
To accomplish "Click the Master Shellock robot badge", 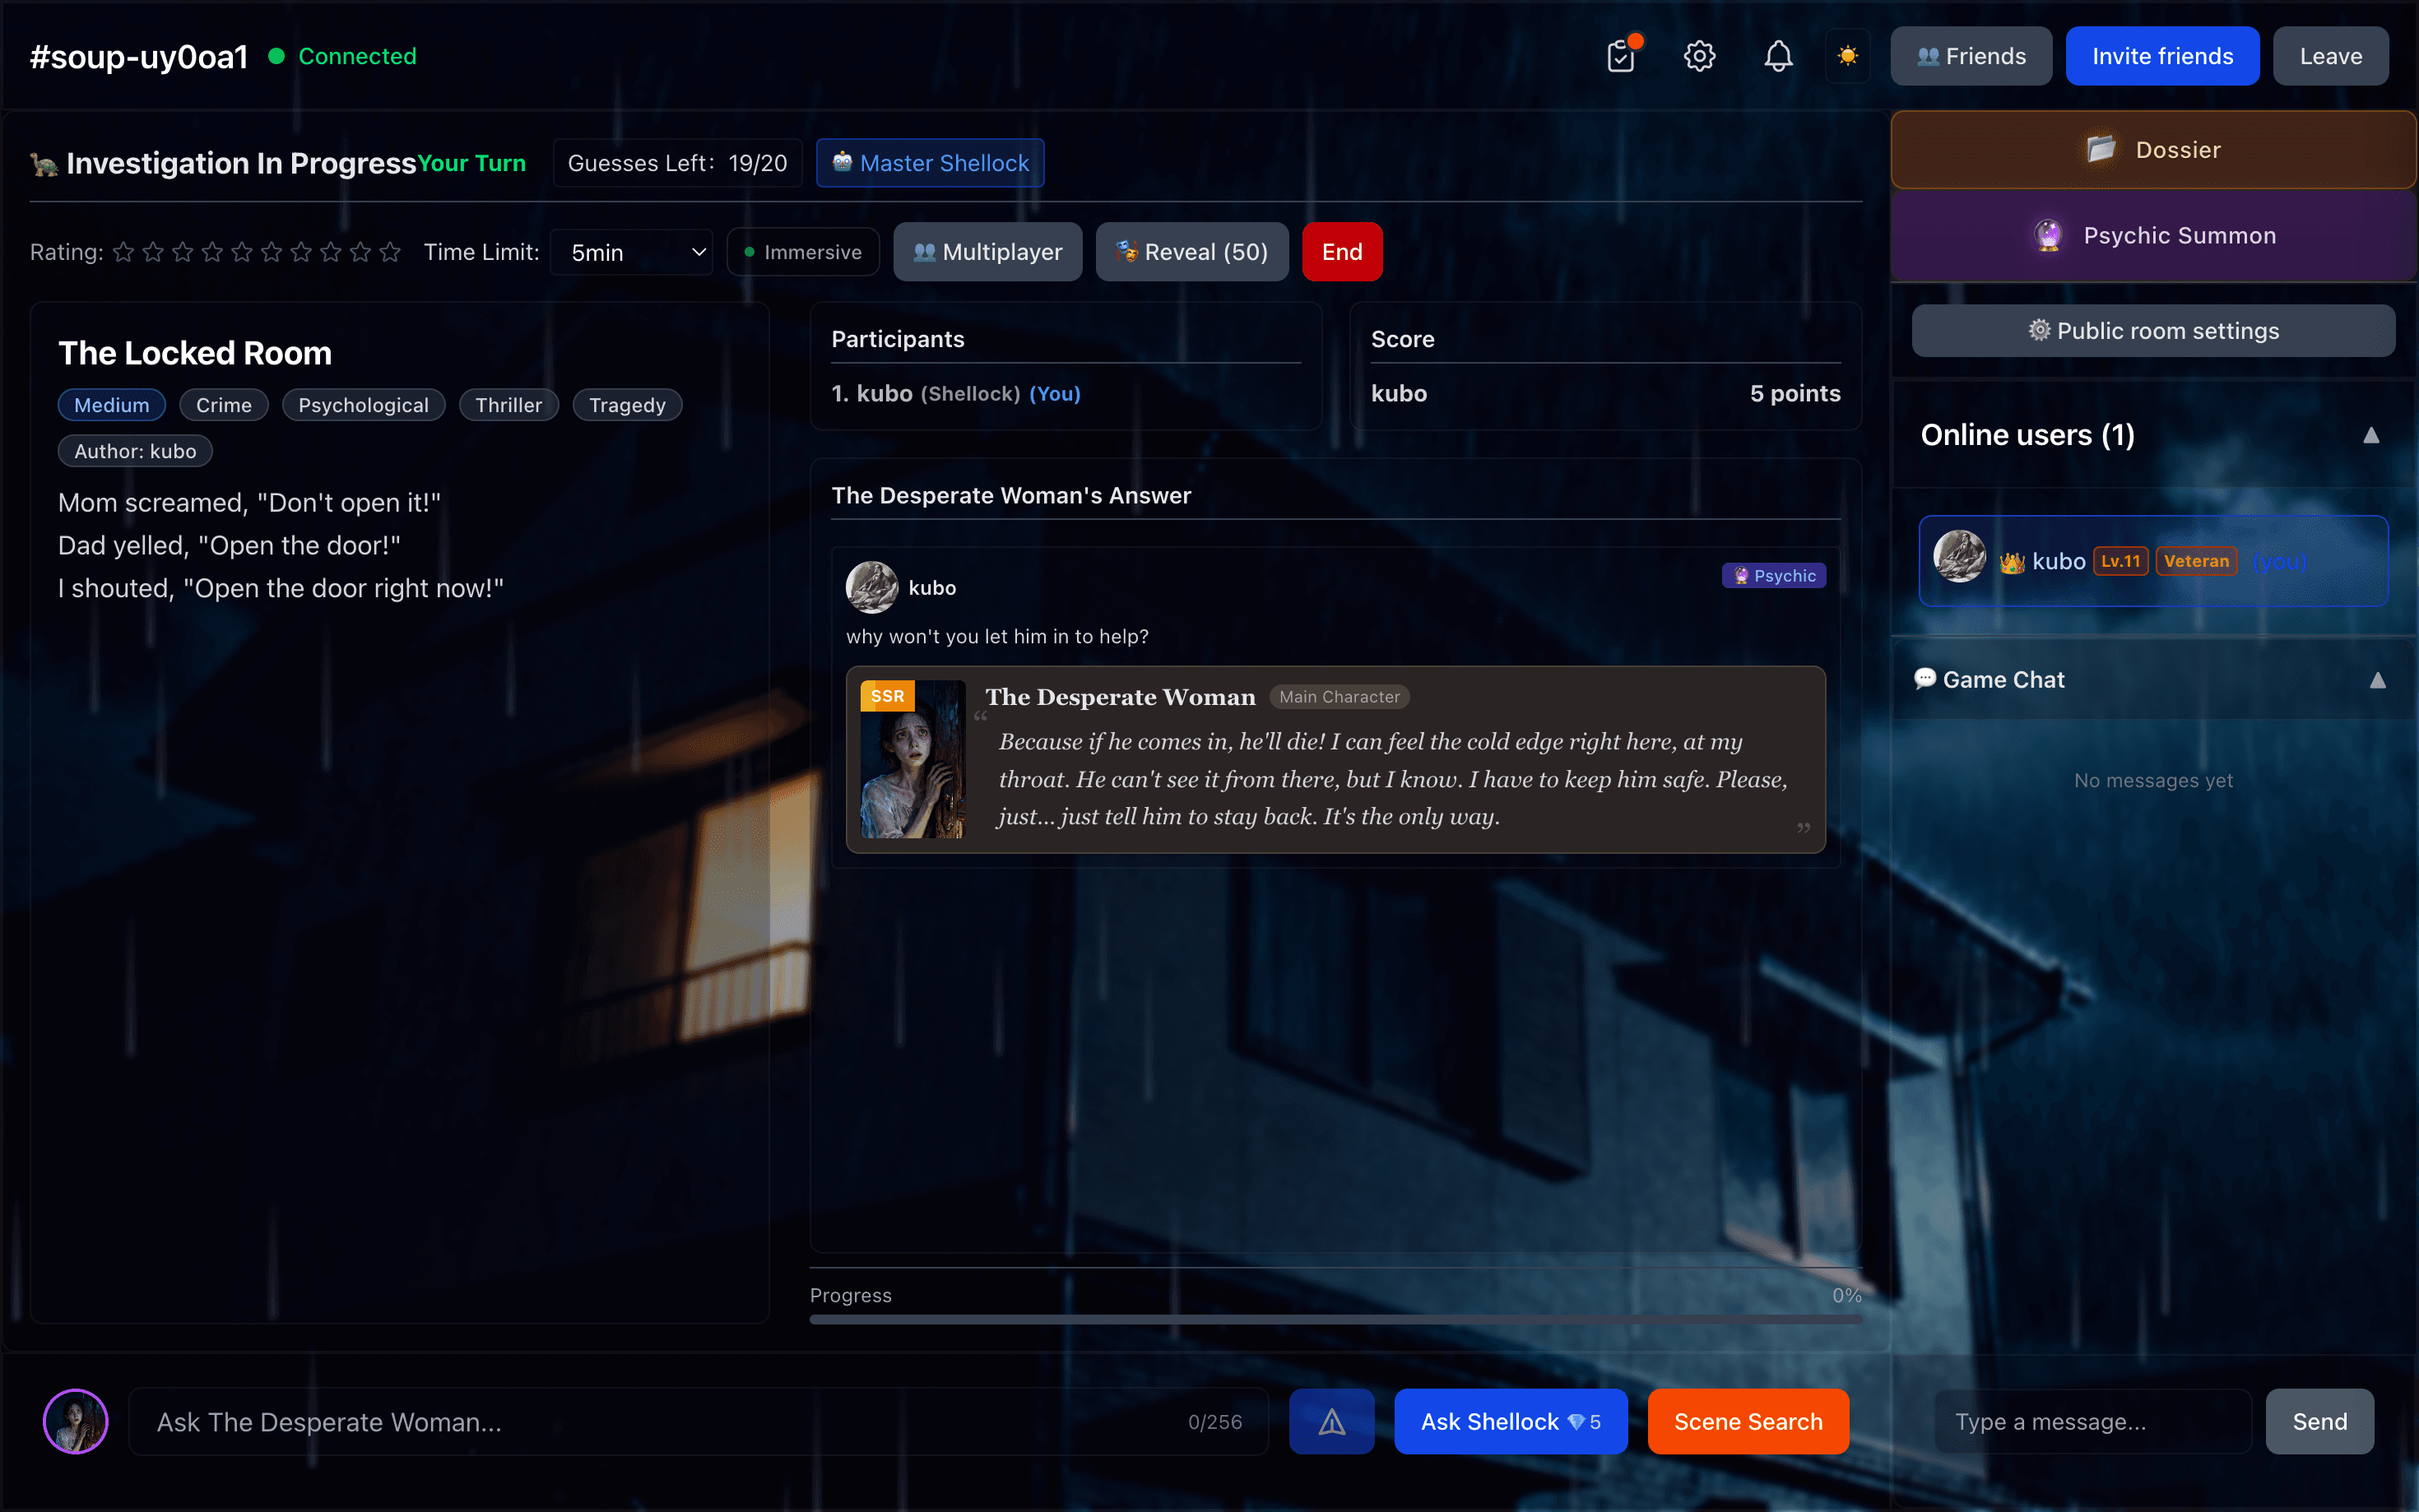I will click(928, 162).
